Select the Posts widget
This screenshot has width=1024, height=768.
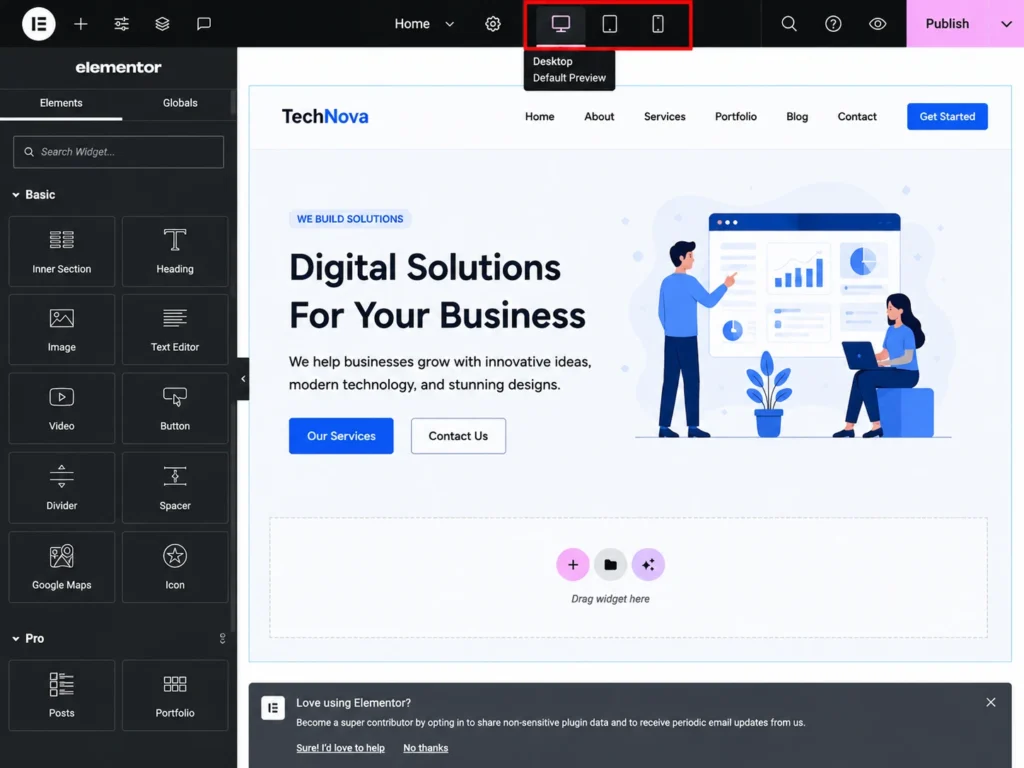[61, 695]
